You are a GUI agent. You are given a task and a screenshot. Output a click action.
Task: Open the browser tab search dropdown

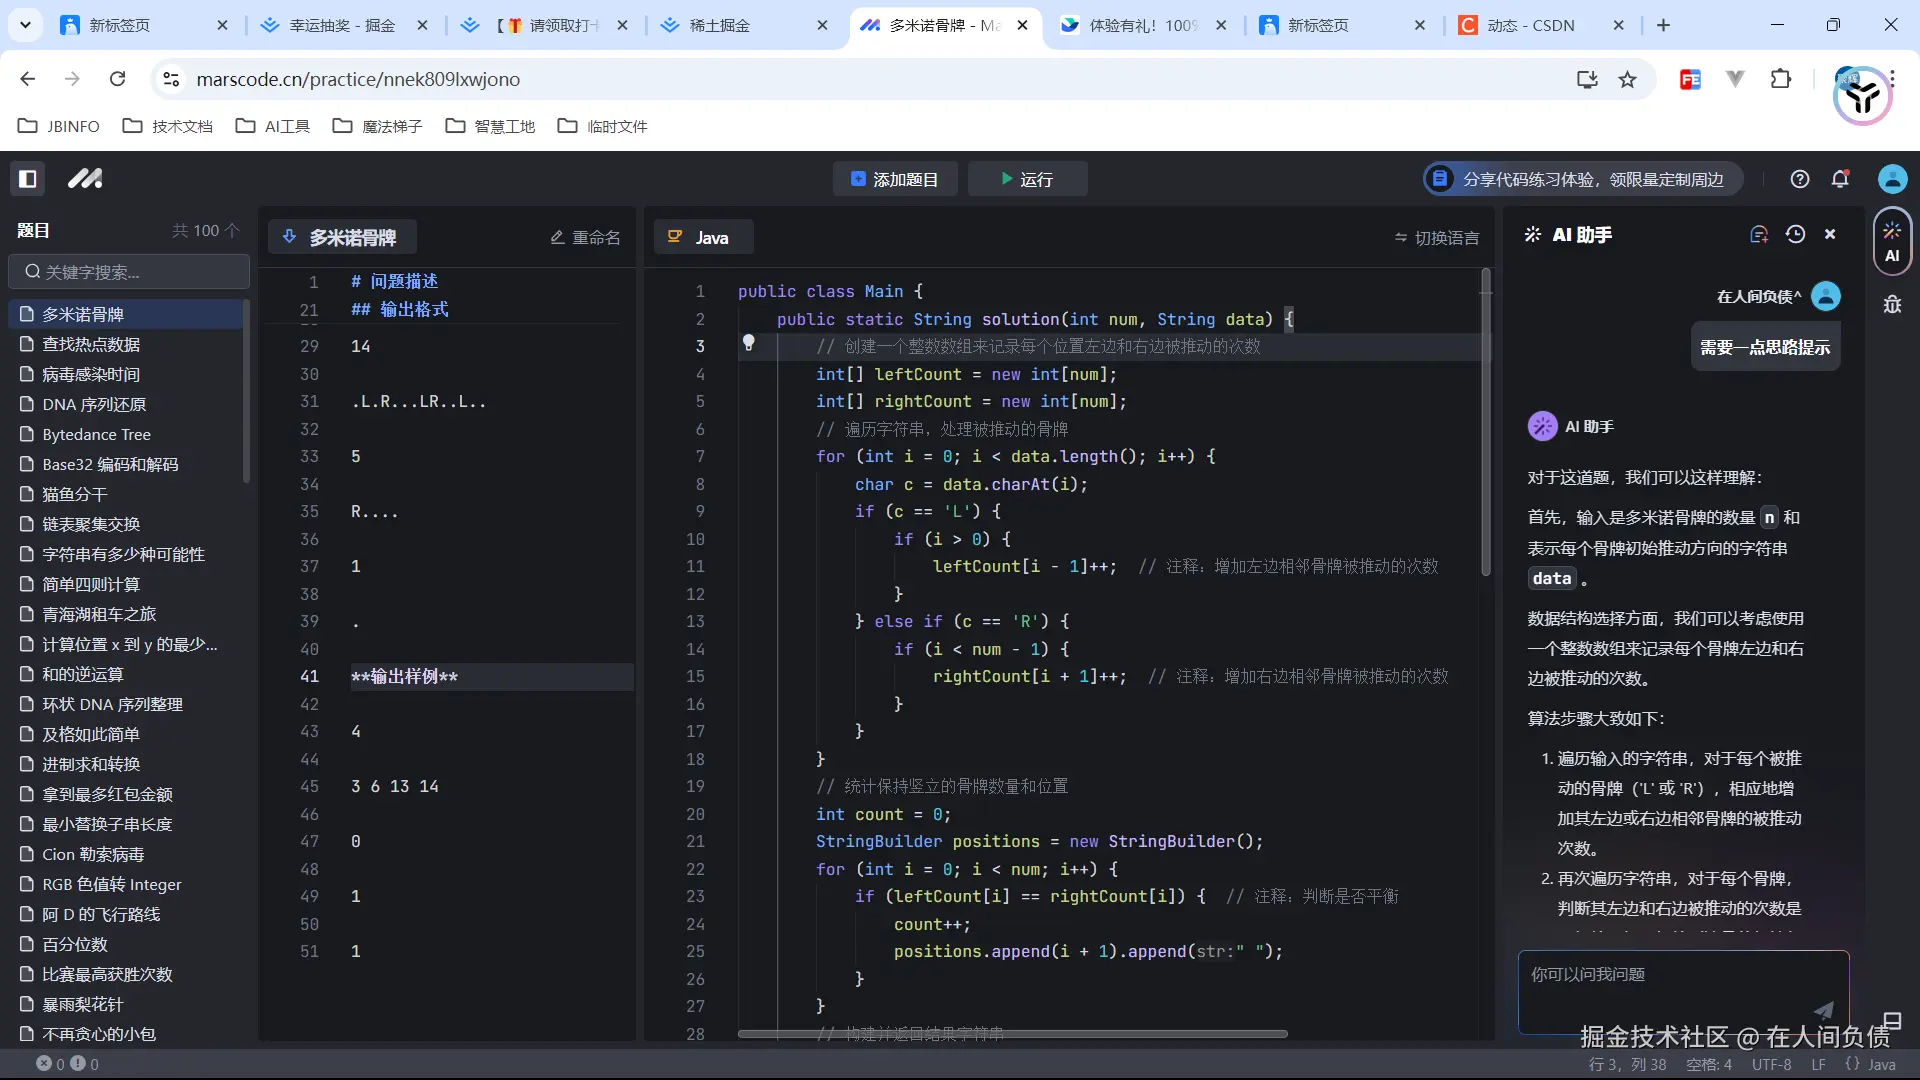tap(25, 25)
